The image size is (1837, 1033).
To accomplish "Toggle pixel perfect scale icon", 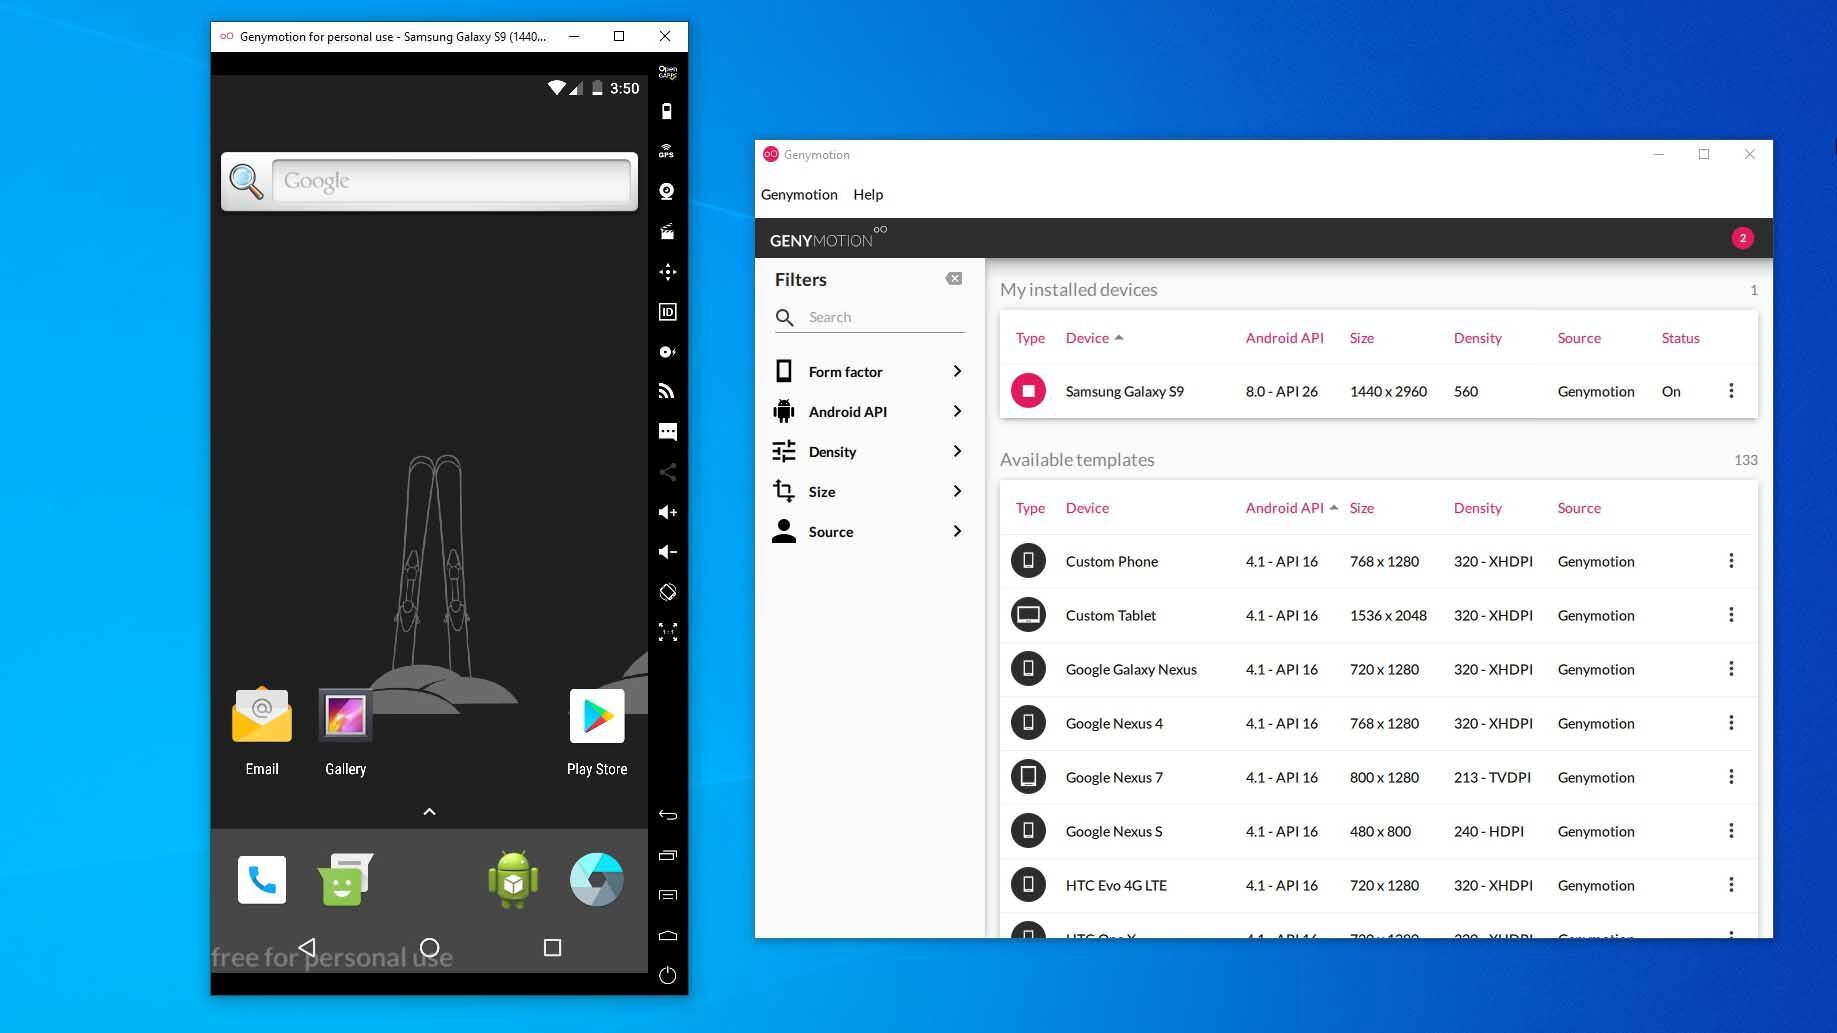I will pos(667,632).
